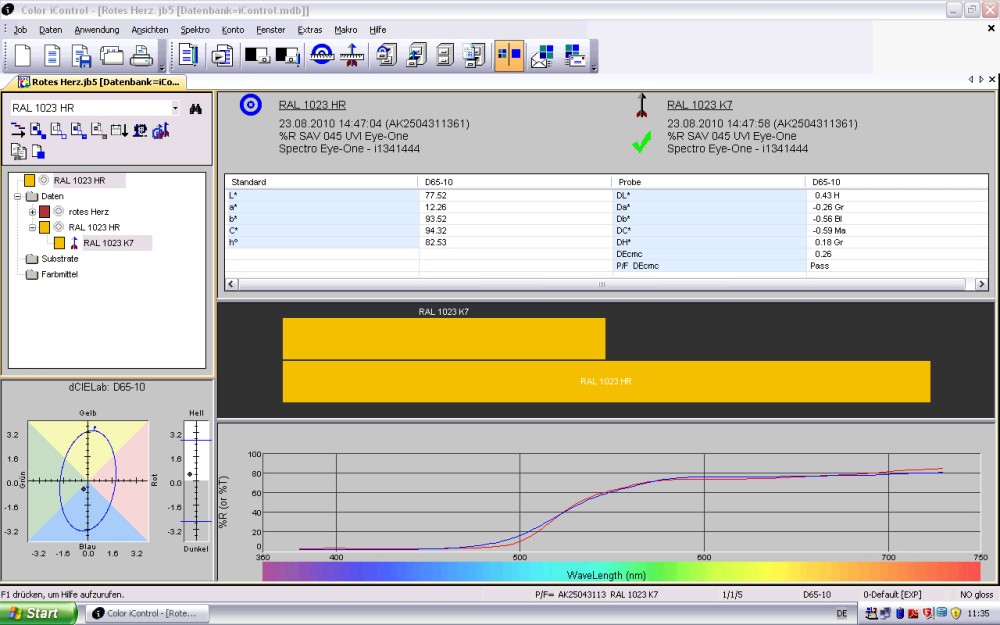Expand the rotes Herz tree node
Image resolution: width=1000 pixels, height=625 pixels.
click(32, 212)
